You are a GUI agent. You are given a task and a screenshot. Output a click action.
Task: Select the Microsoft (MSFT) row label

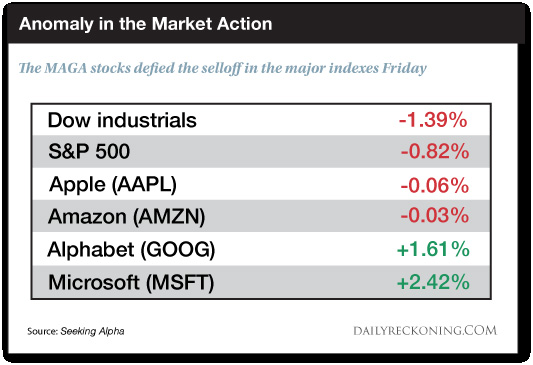(x=131, y=283)
